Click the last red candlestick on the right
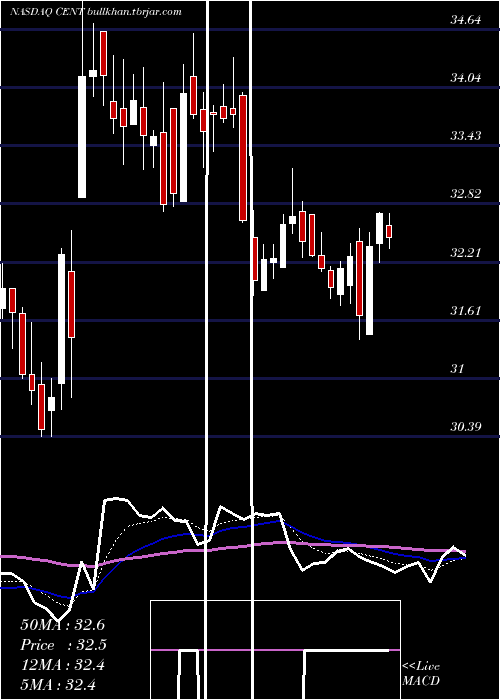 389,231
